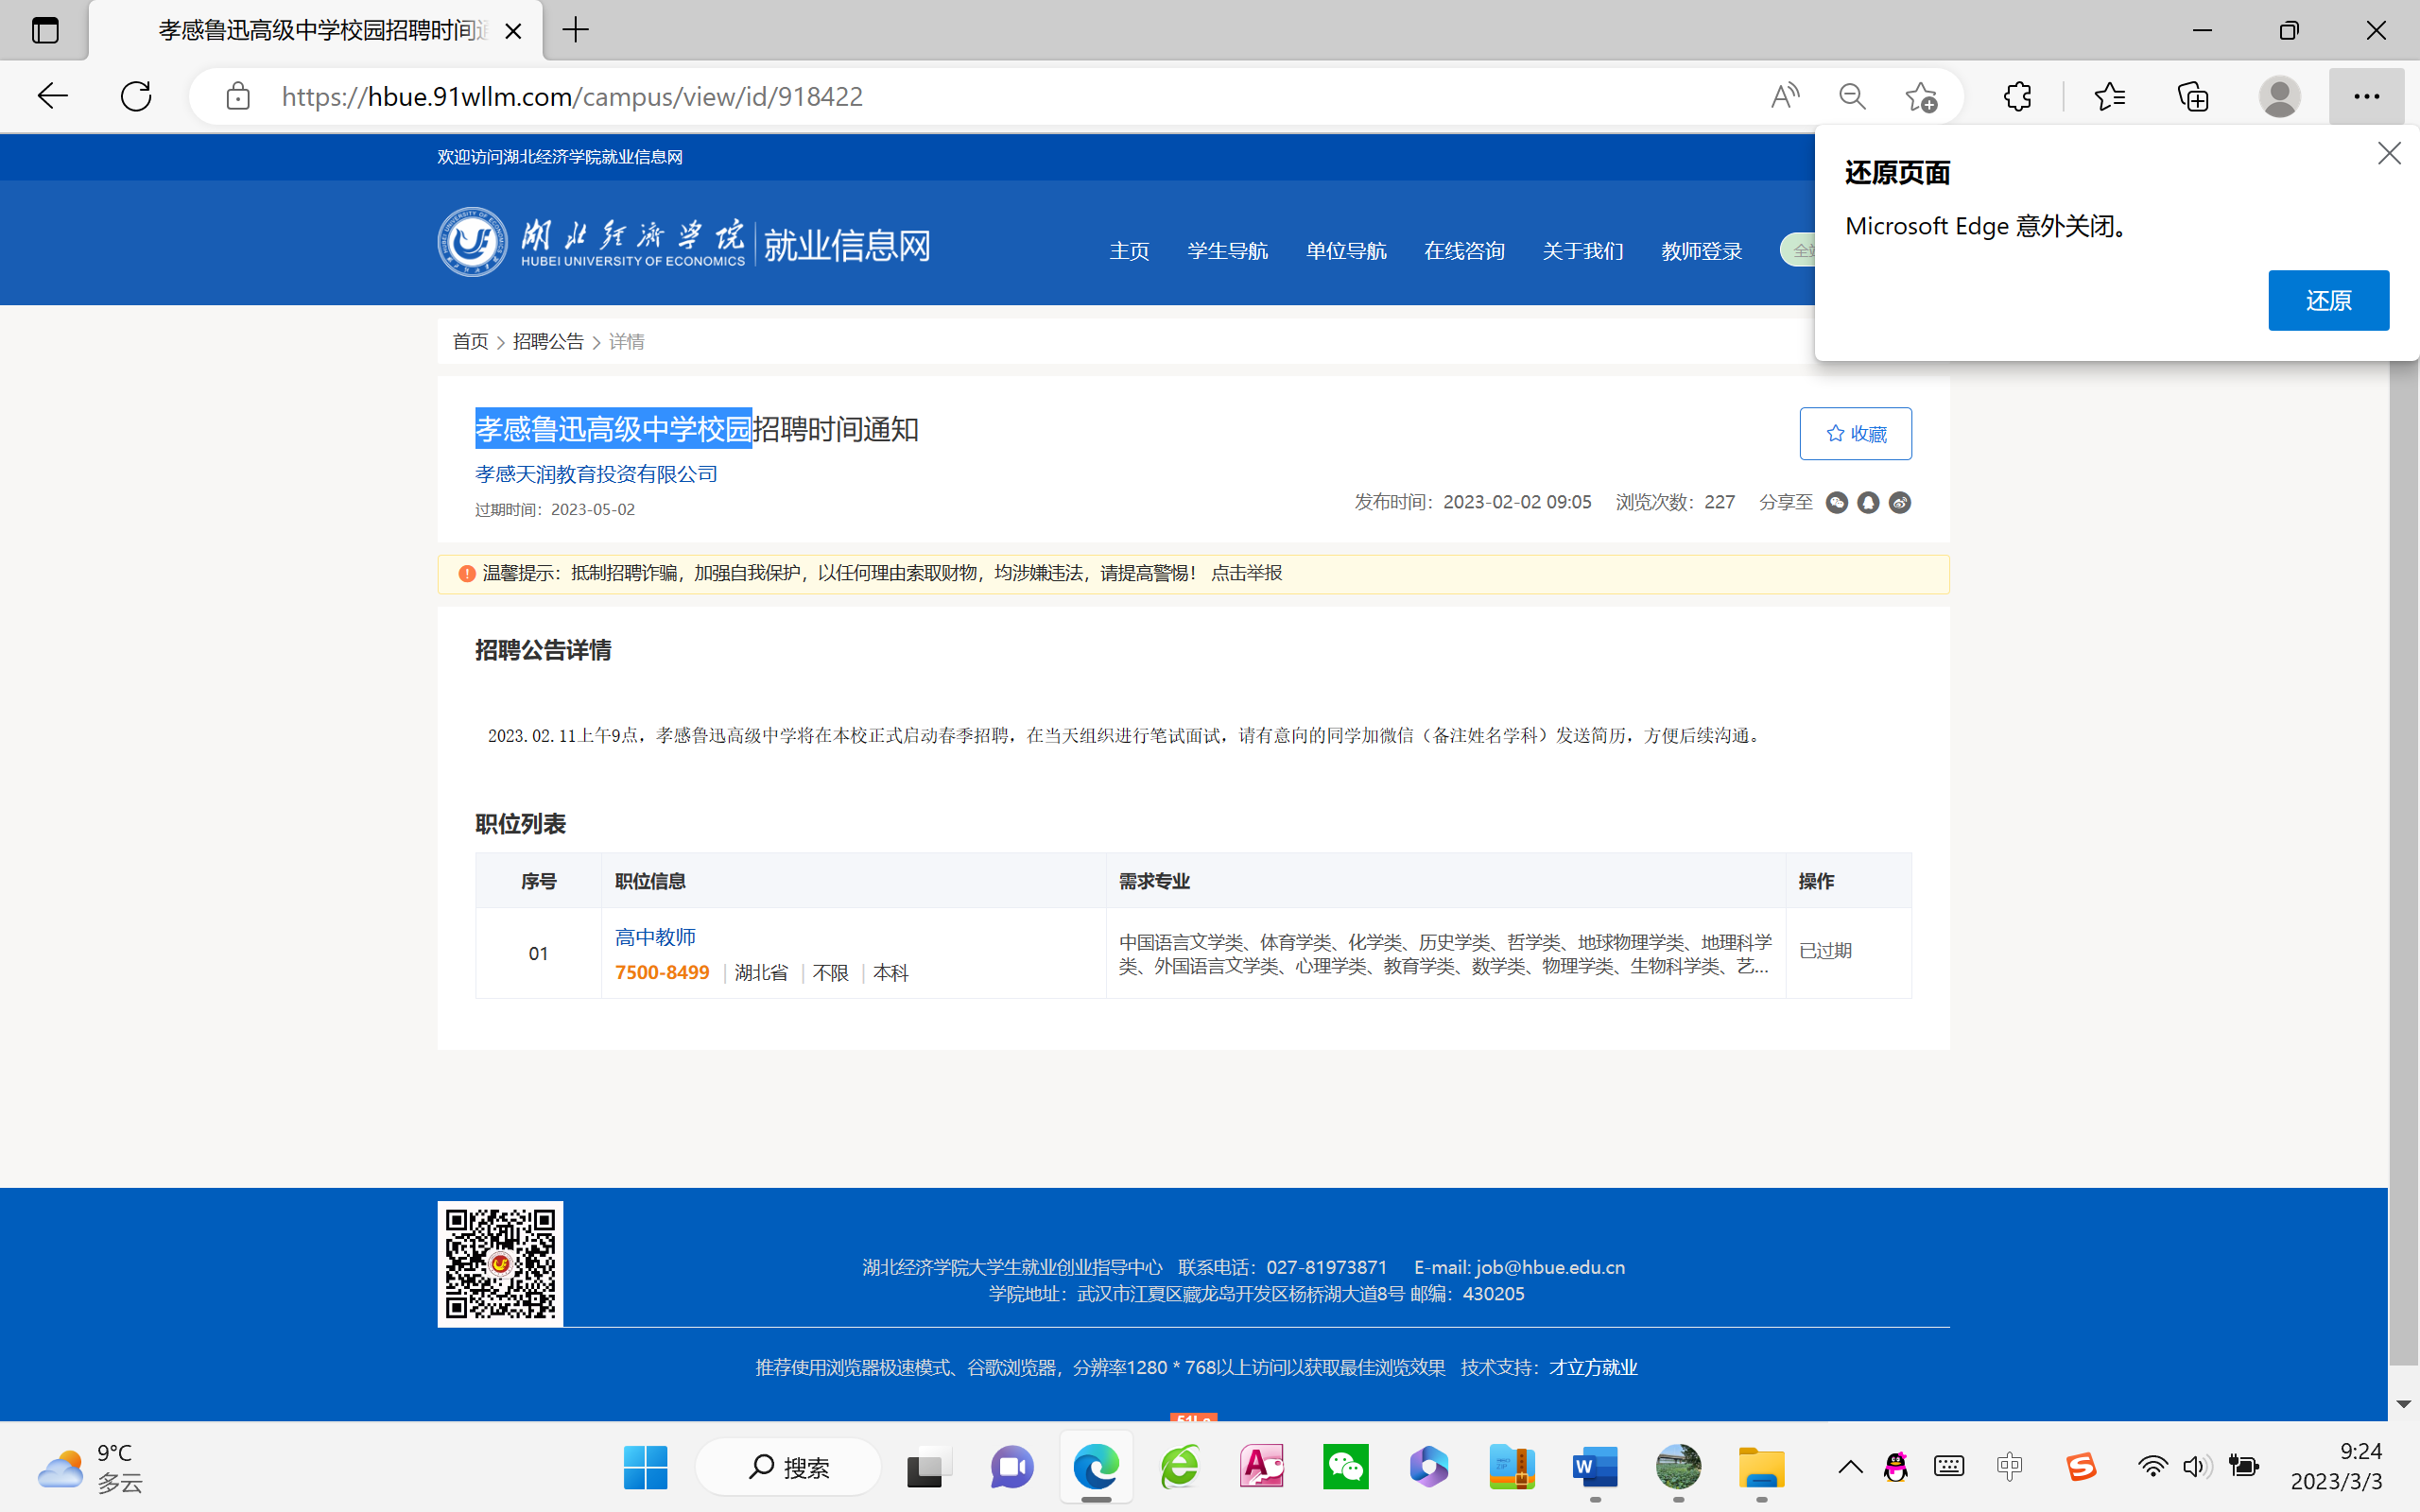
Task: Share to Weibo icon beside 分享至
Action: pos(1900,503)
